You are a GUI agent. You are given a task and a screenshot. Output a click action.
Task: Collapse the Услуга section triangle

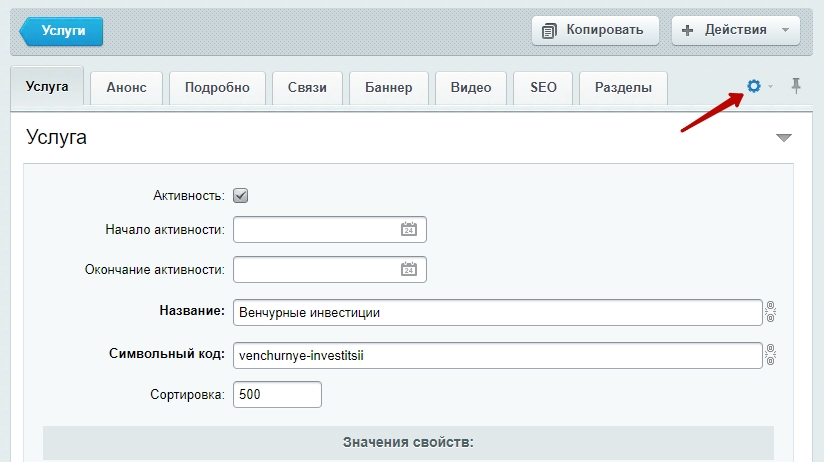[783, 138]
